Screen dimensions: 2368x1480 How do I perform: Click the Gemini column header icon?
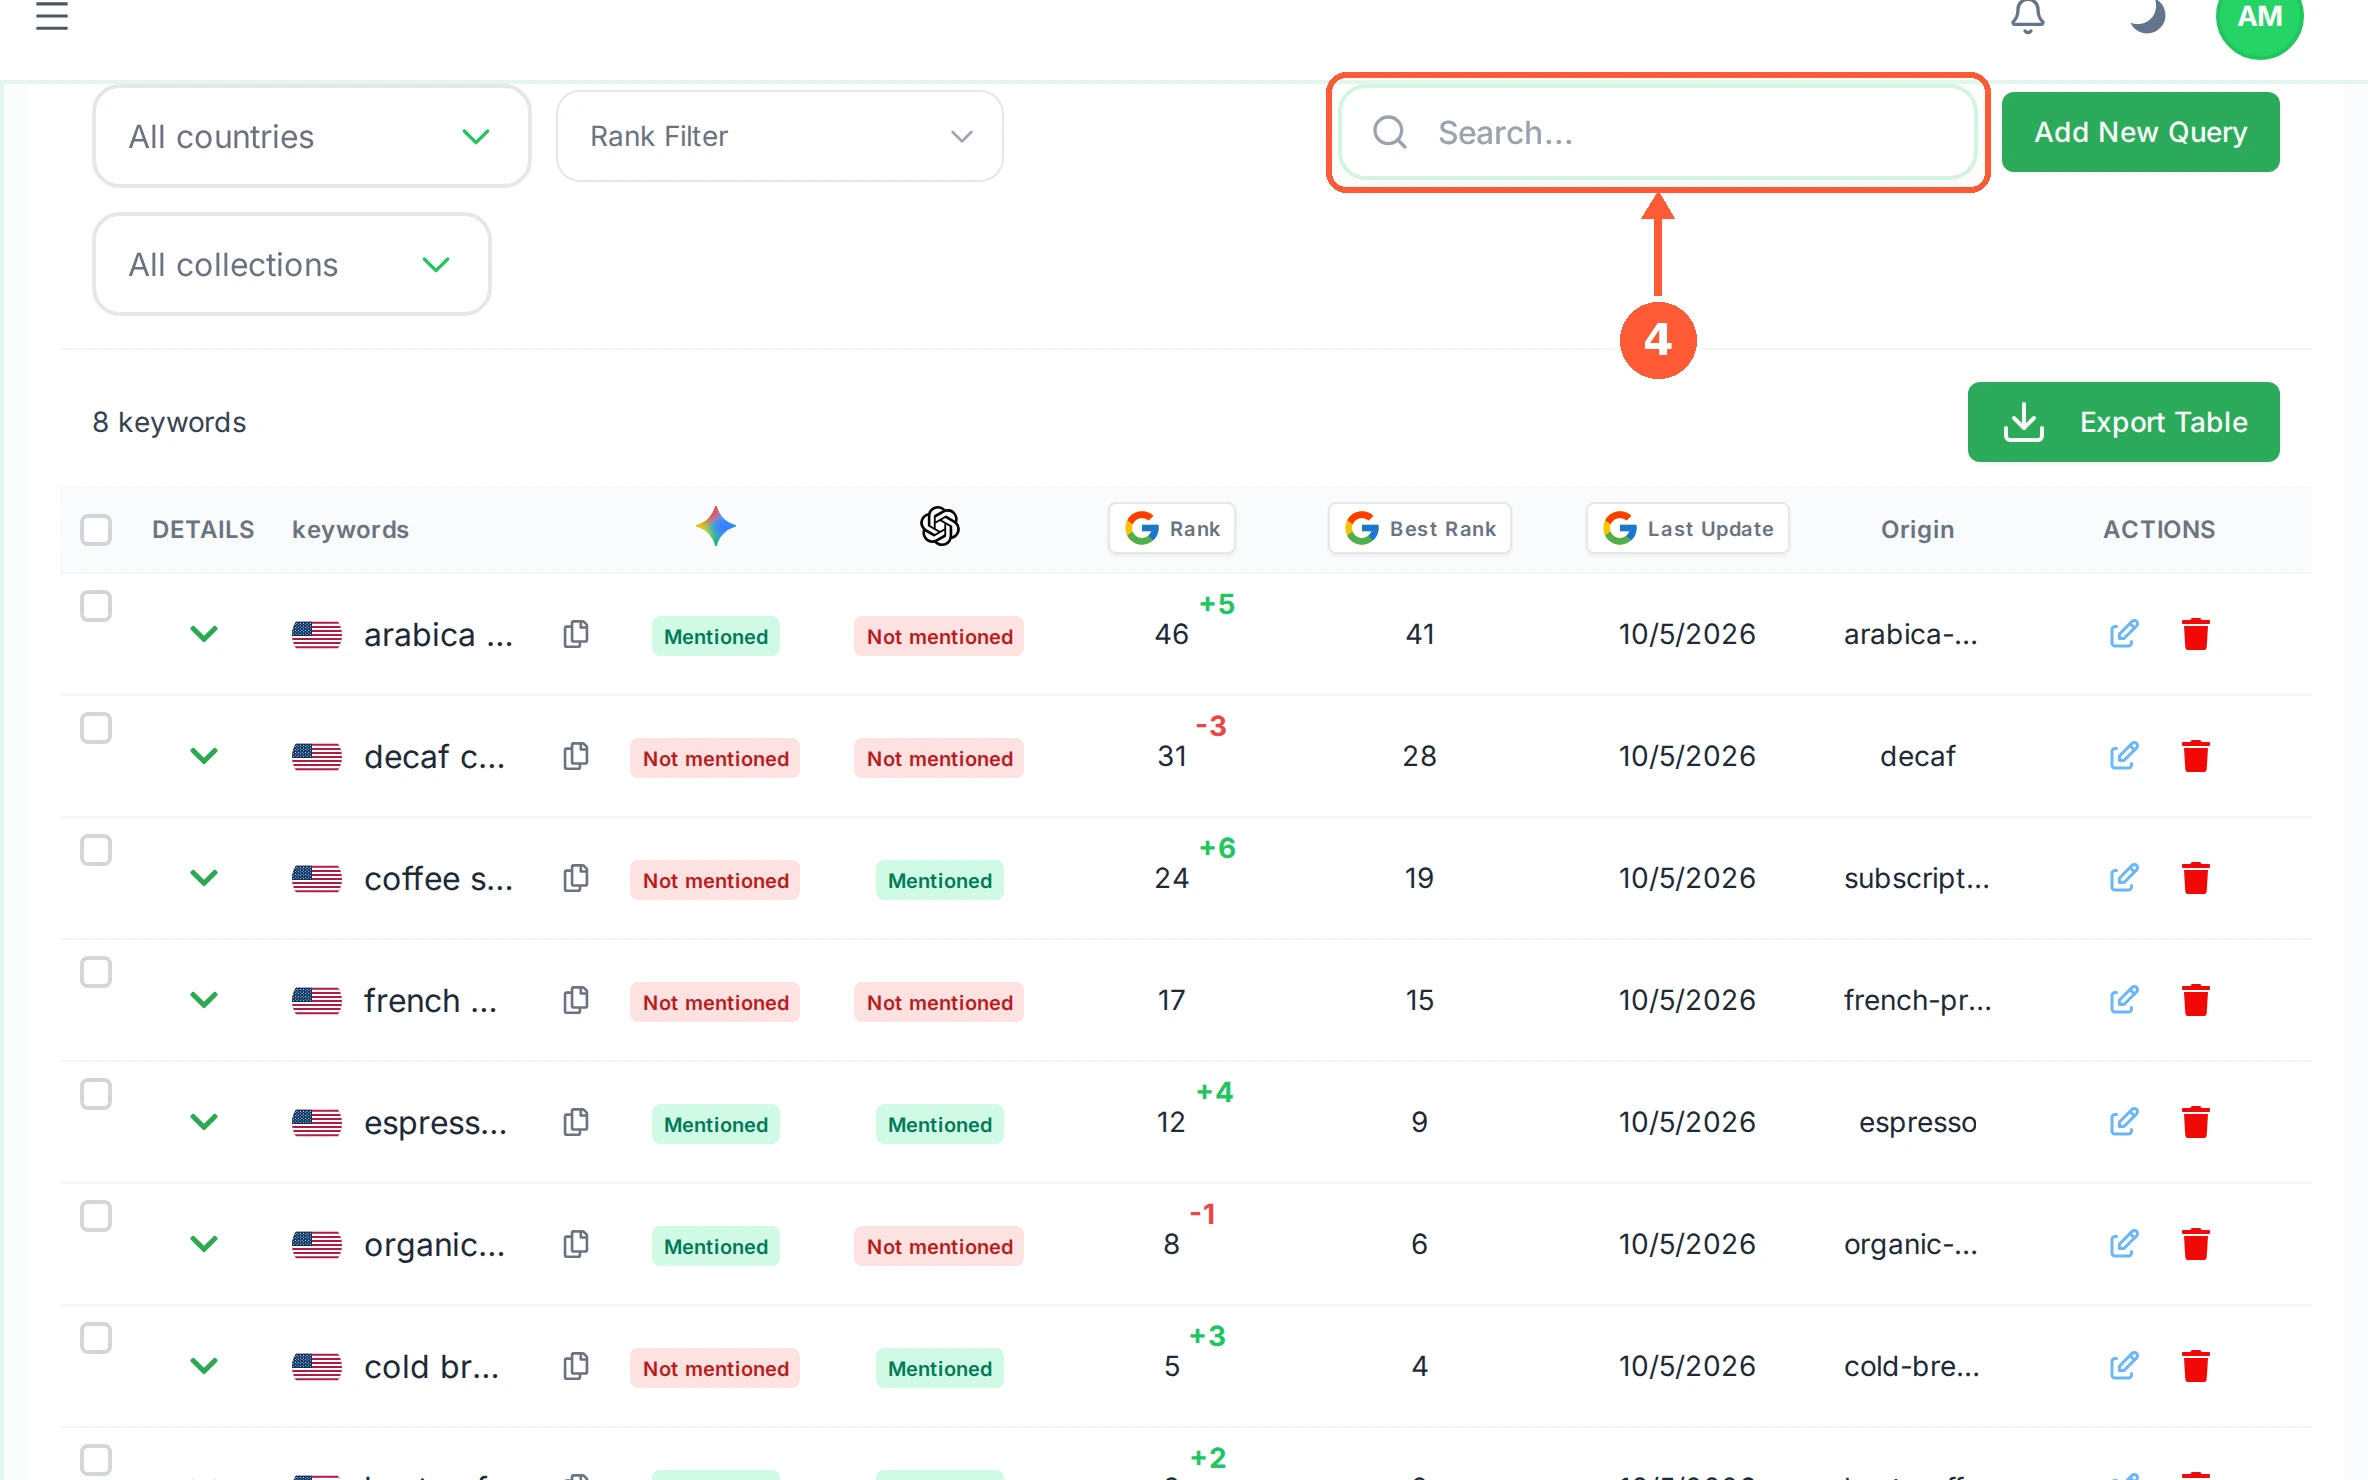(716, 526)
